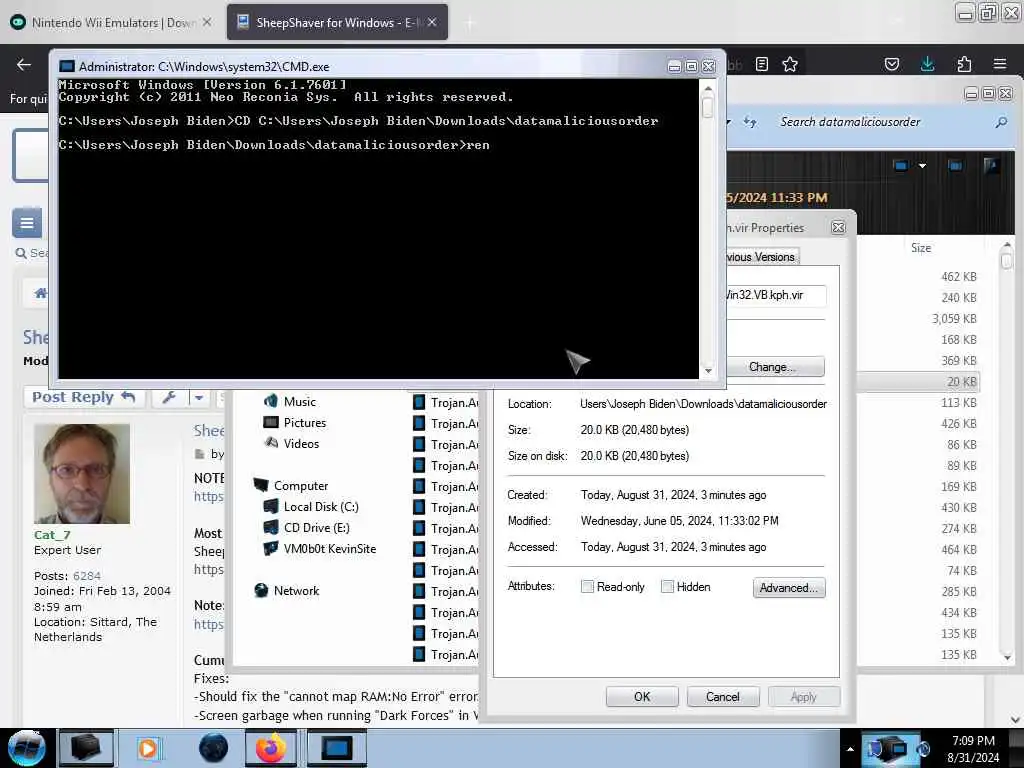Open Explorer change view dropdown arrow
The image size is (1024, 768).
pyautogui.click(x=922, y=166)
